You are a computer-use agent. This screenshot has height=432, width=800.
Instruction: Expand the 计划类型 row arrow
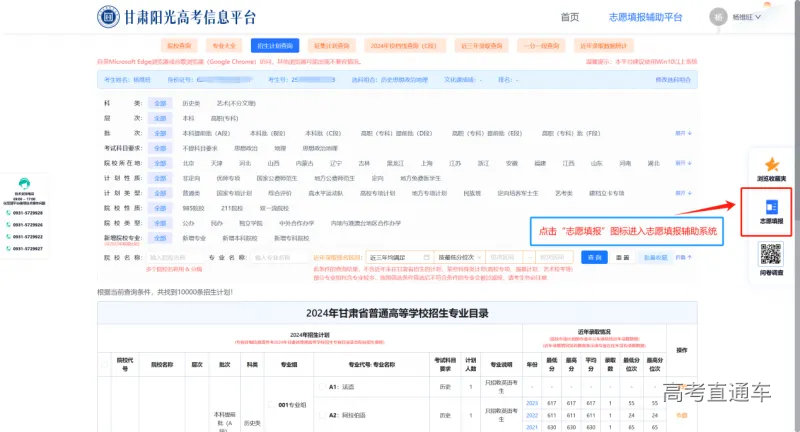click(684, 193)
